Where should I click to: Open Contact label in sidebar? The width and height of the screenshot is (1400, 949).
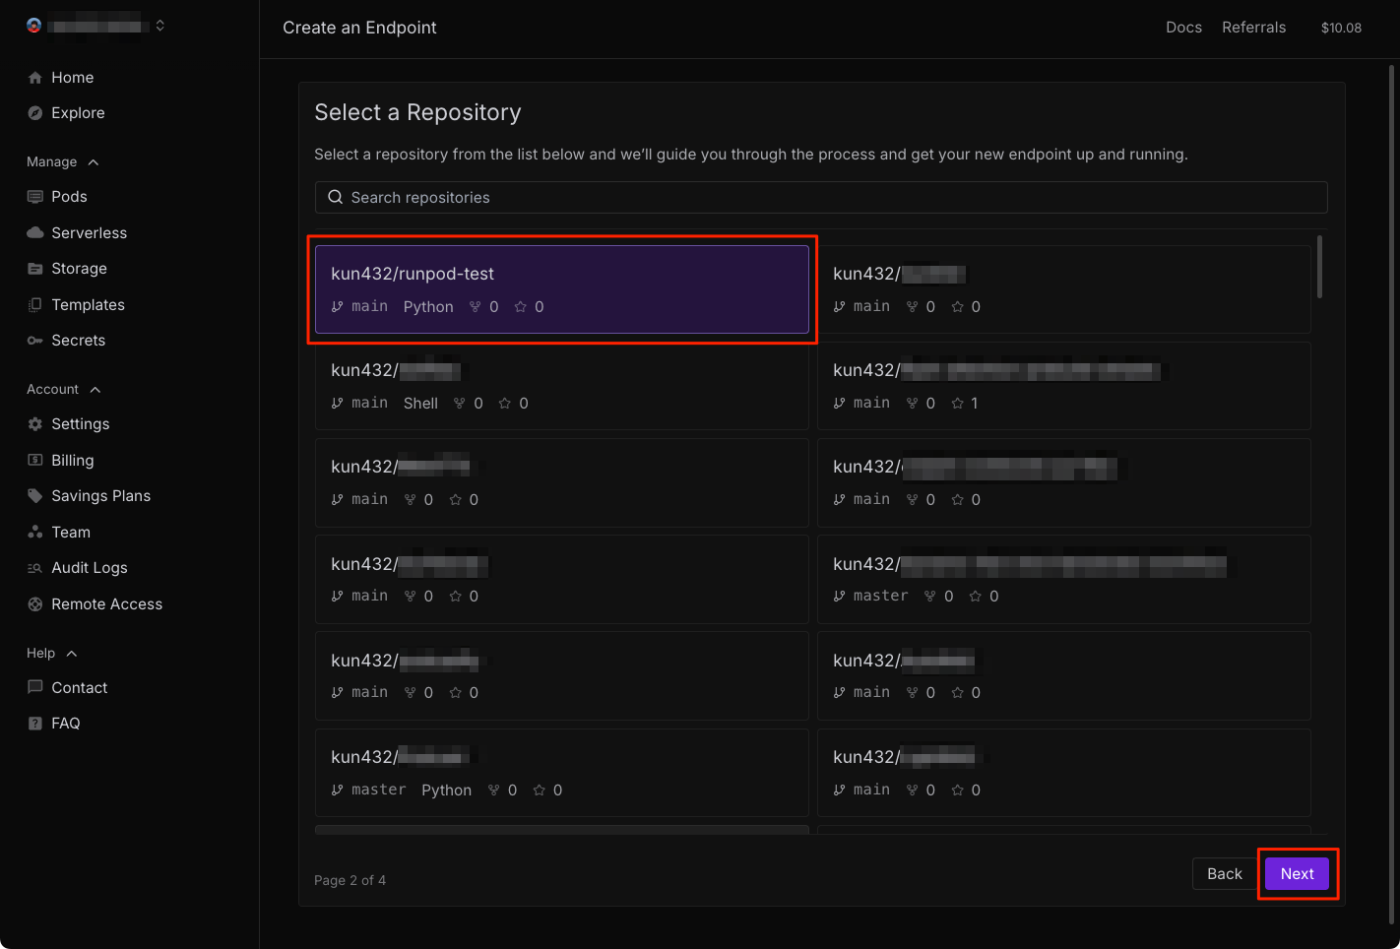79,688
